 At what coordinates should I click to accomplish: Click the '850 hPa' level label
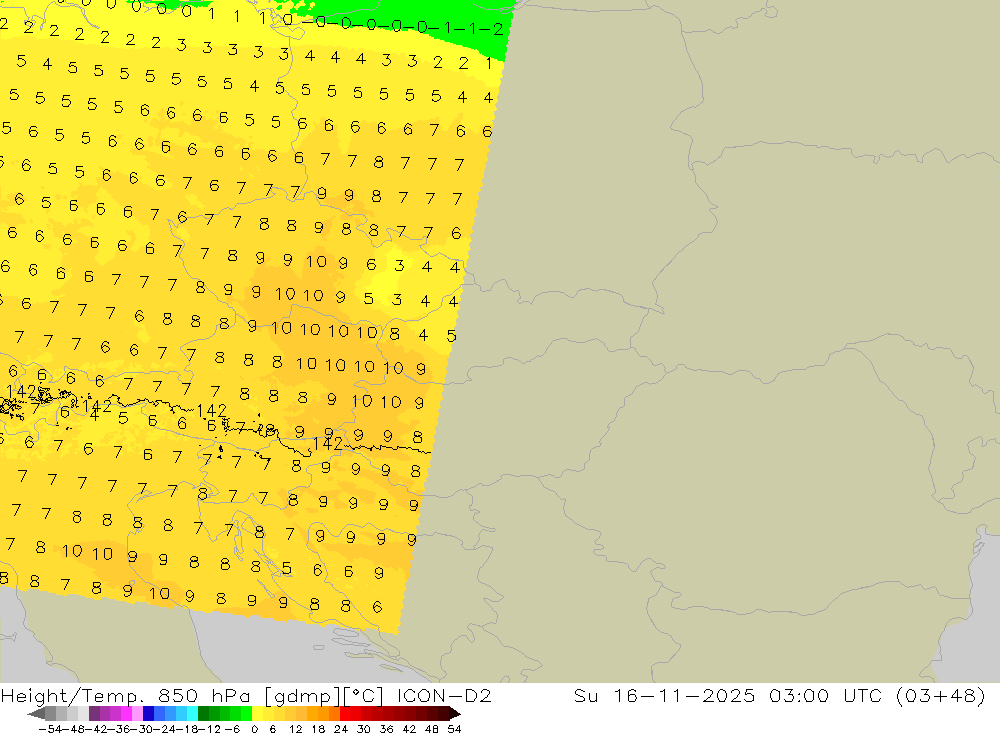tap(204, 696)
